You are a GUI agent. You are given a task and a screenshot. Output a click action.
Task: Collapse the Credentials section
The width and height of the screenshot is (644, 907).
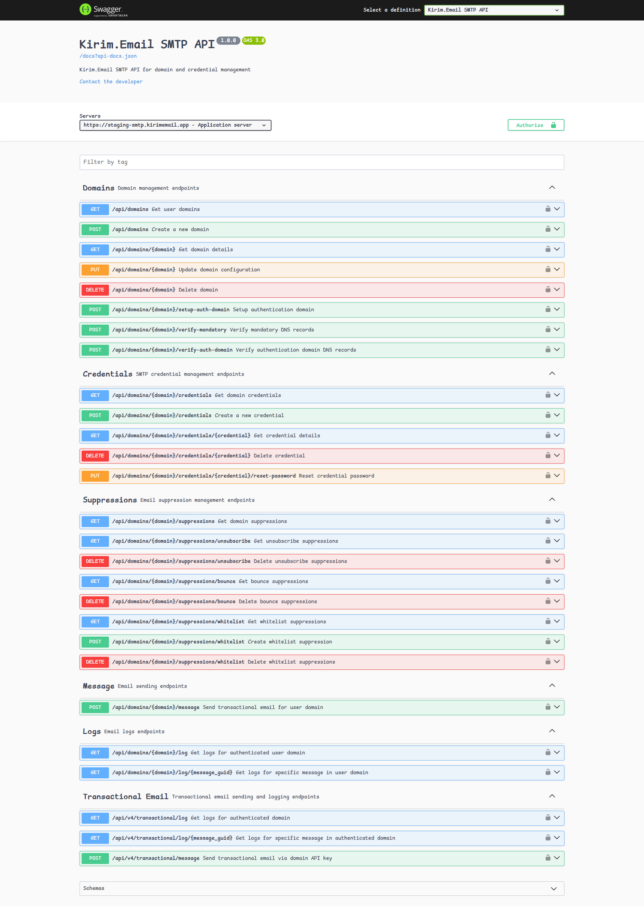click(x=552, y=374)
